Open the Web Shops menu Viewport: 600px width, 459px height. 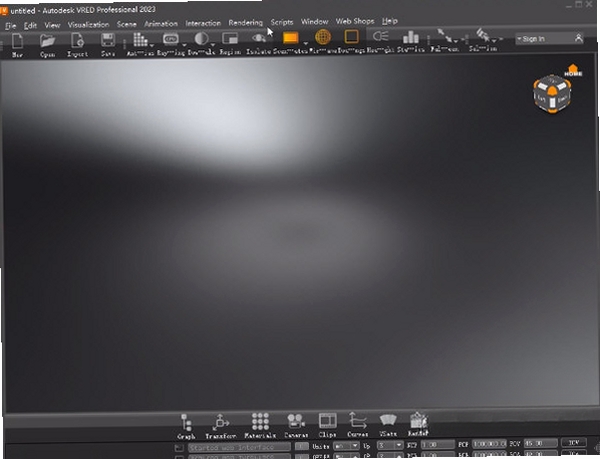[x=355, y=21]
